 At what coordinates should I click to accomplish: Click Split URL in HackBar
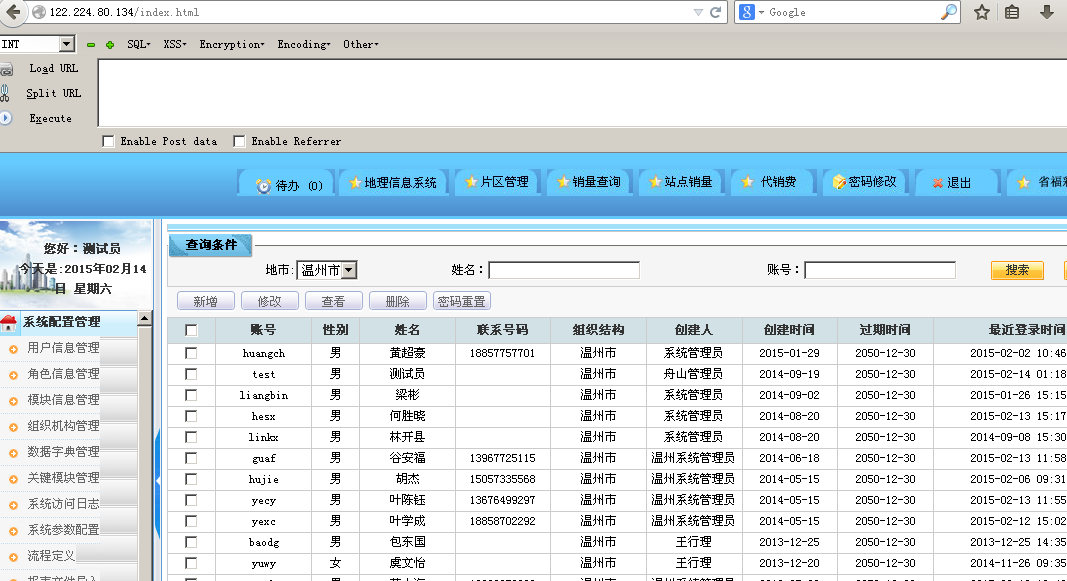coord(54,93)
